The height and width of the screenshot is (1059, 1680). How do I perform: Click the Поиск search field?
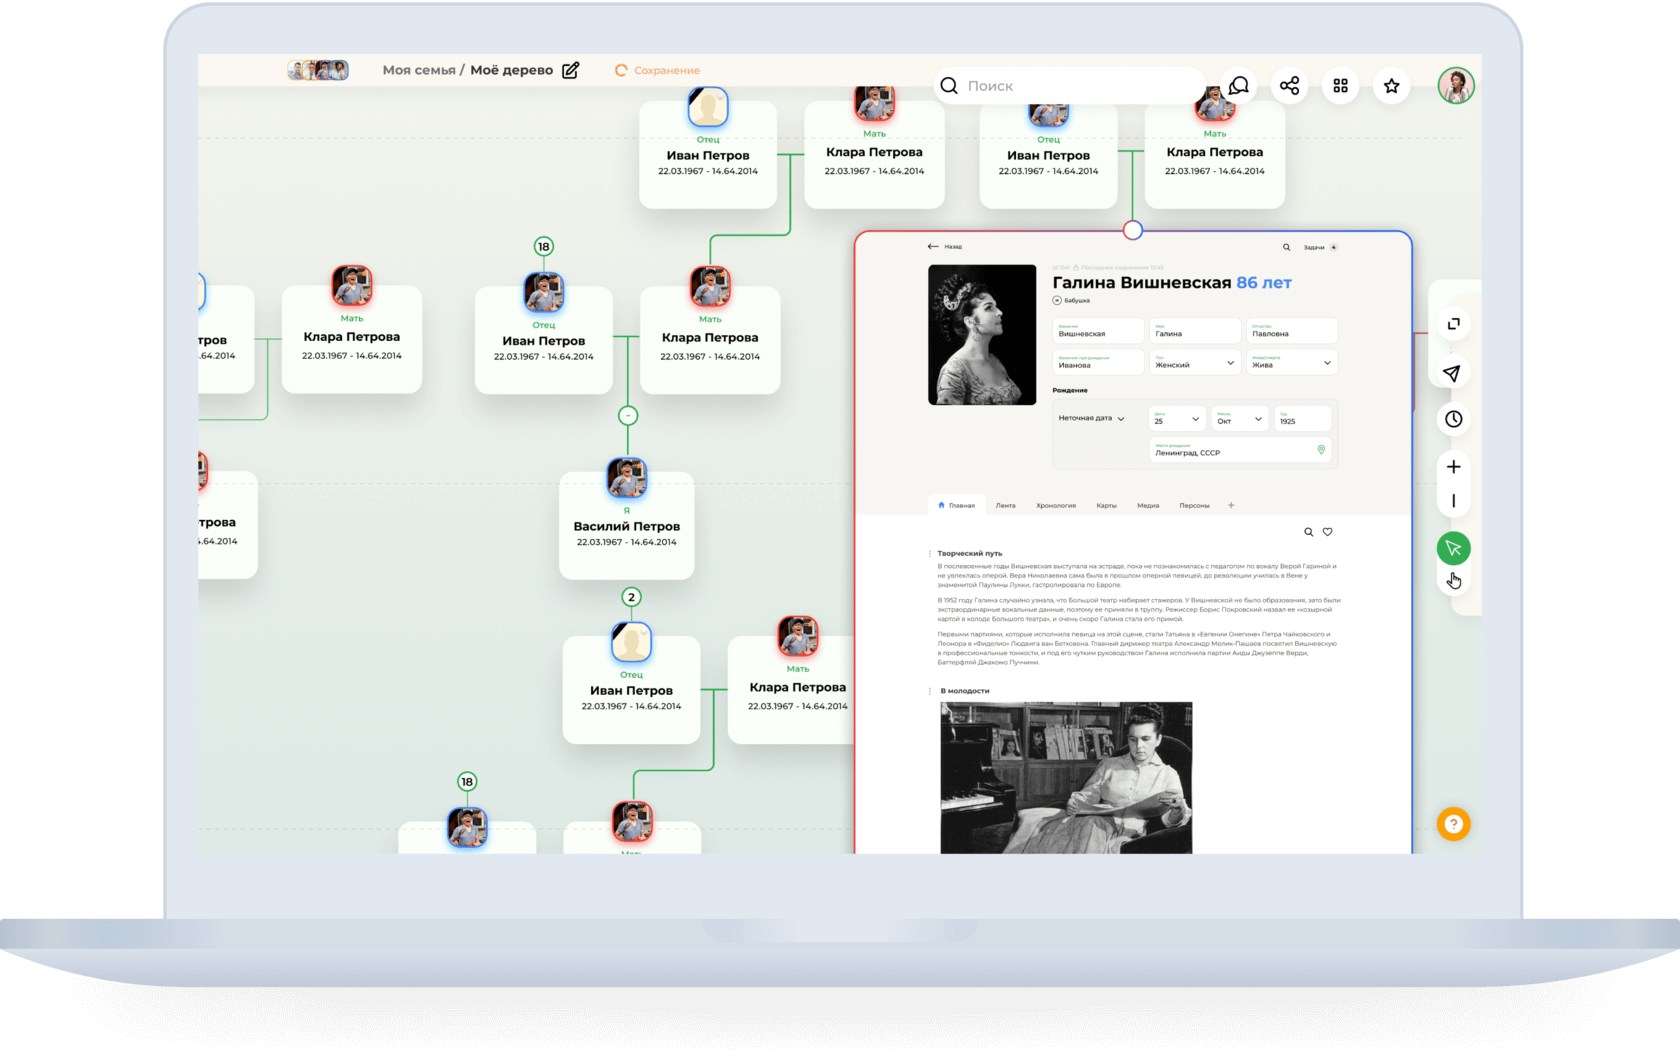click(x=1070, y=86)
